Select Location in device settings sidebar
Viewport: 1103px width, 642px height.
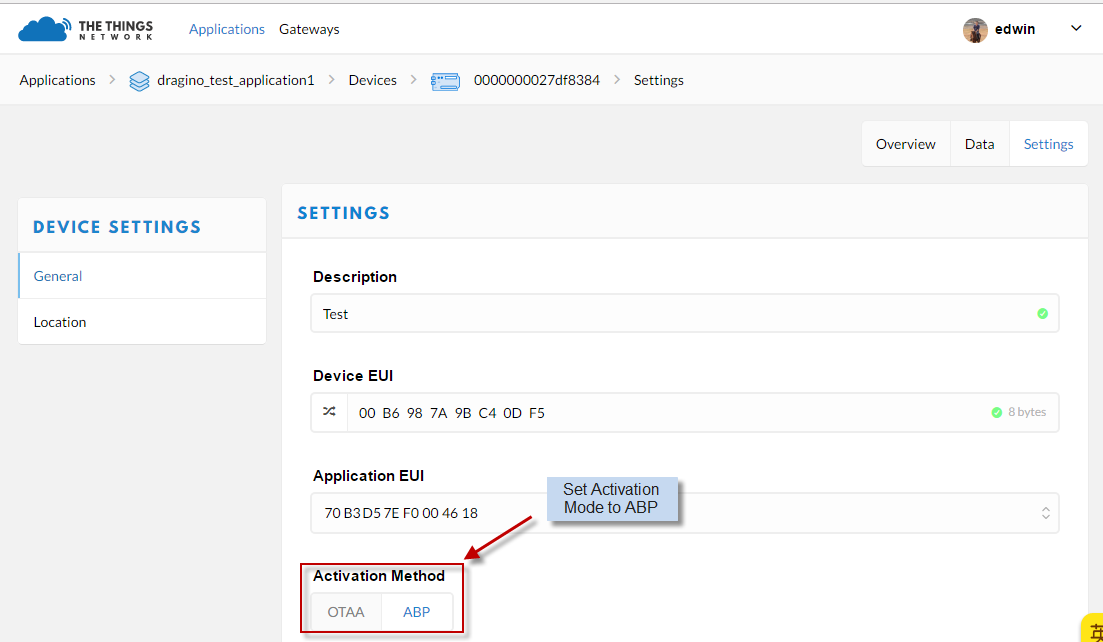click(142, 322)
